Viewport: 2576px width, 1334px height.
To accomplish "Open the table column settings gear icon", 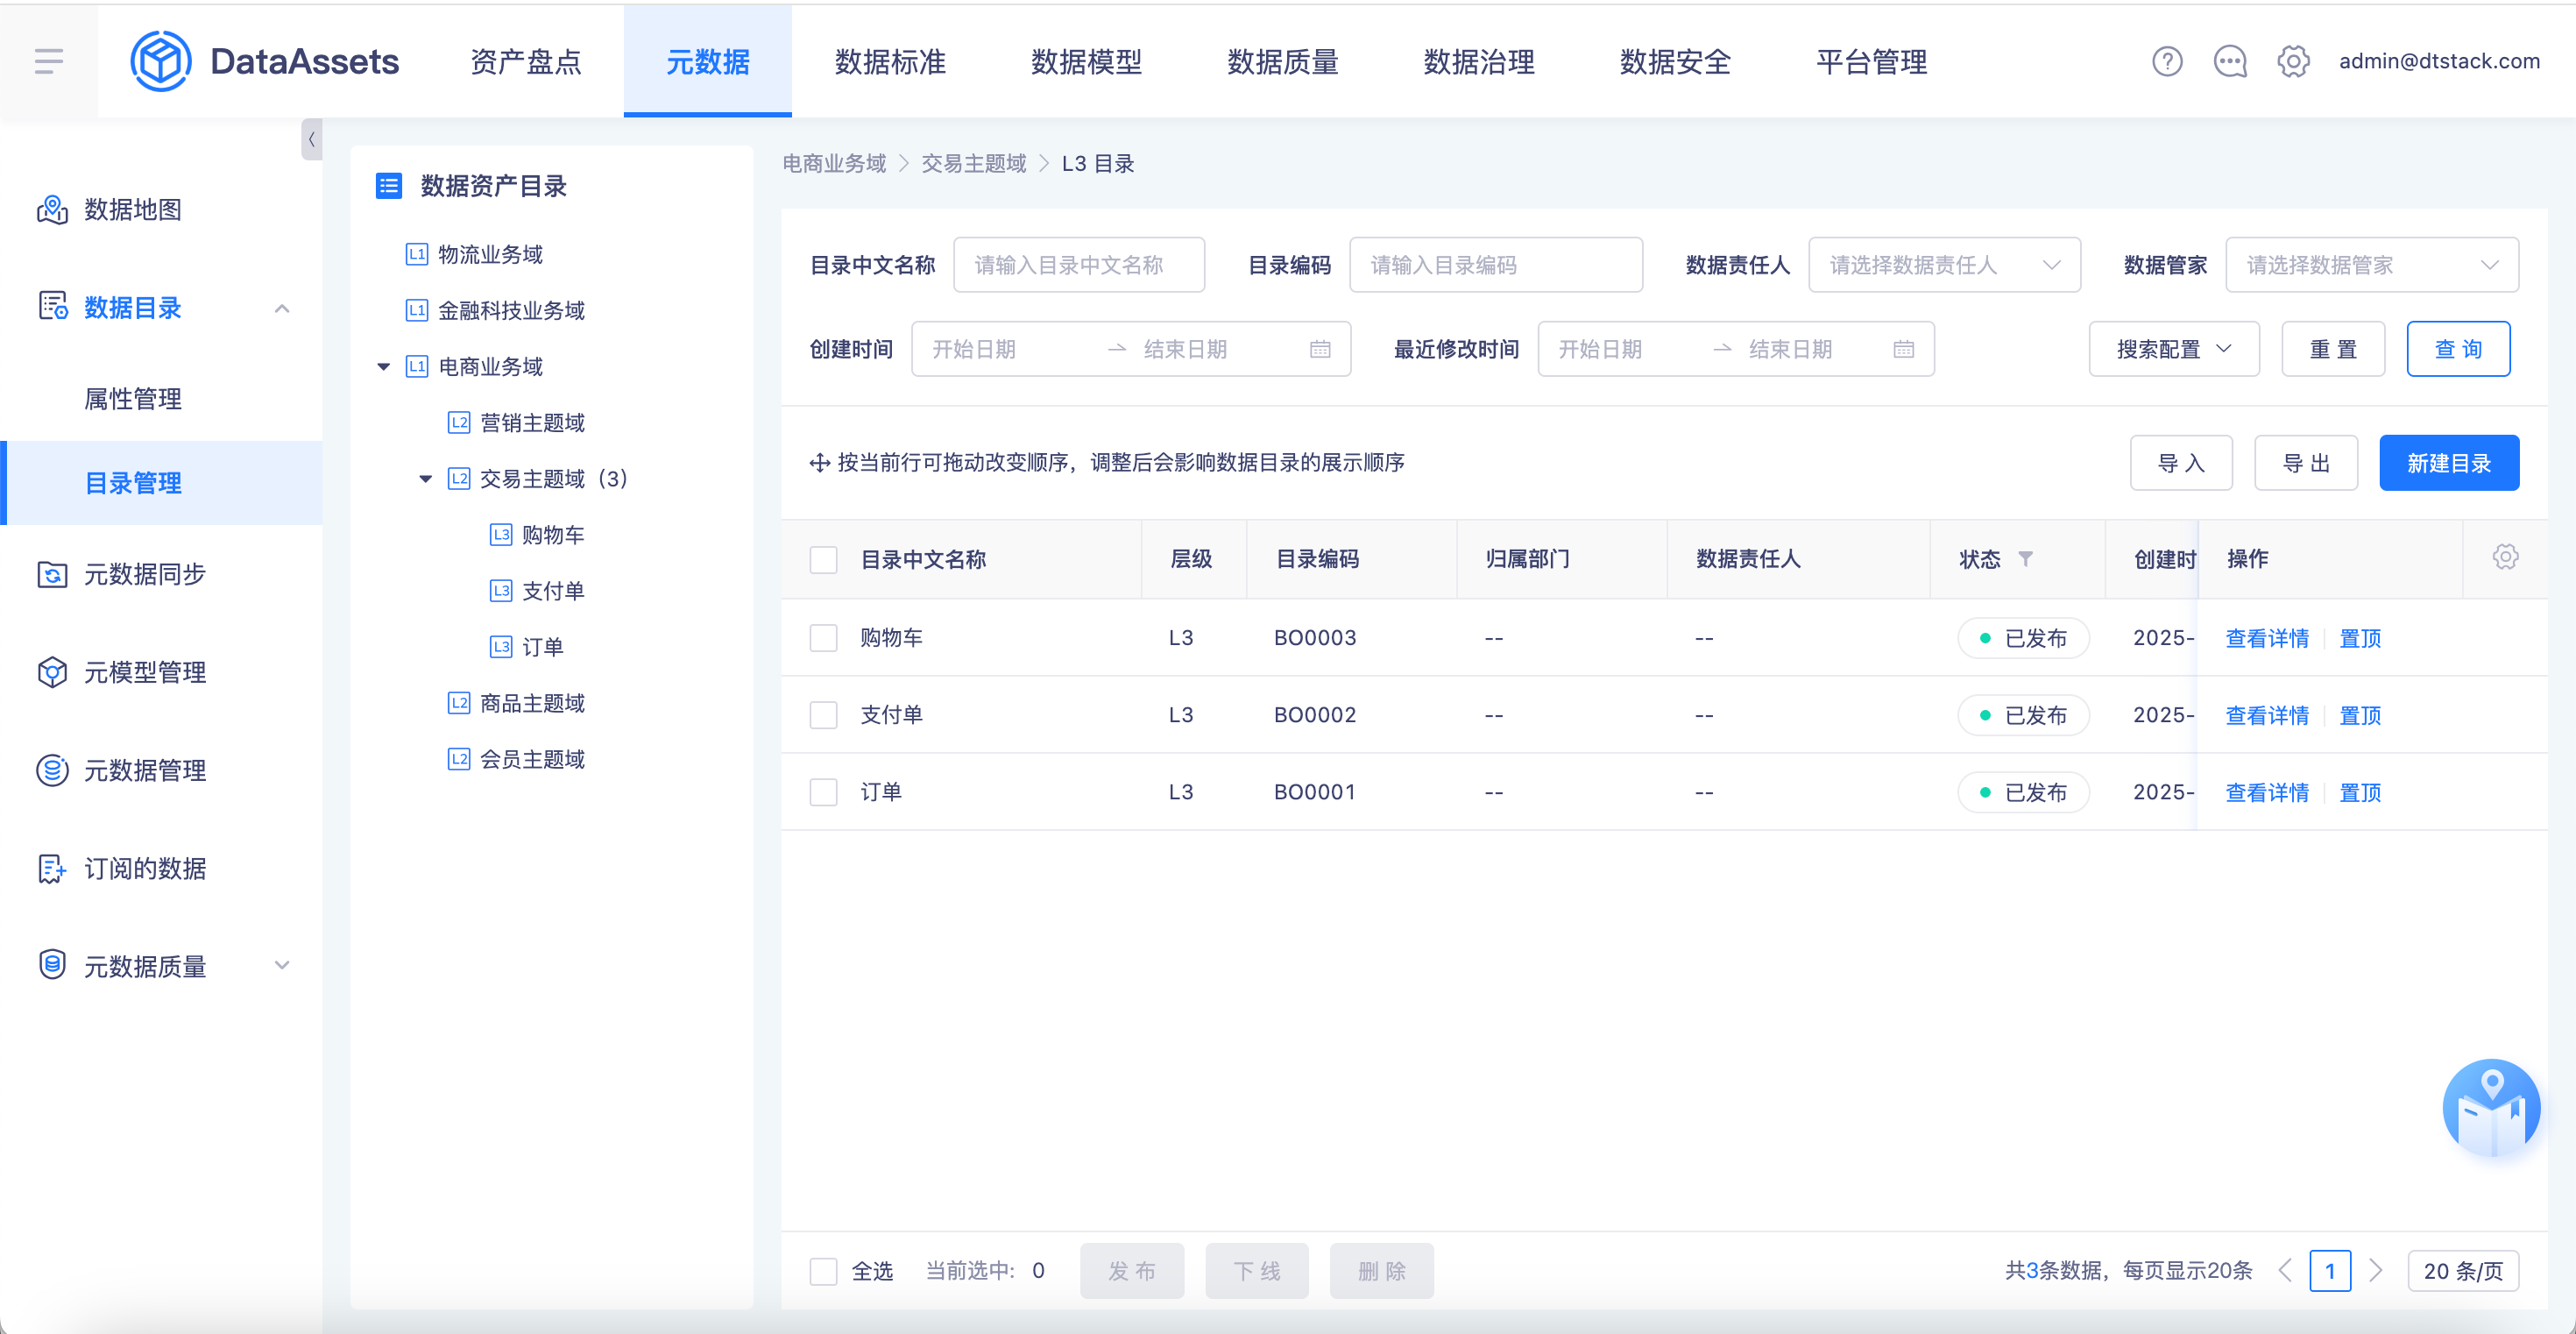I will click(2504, 557).
